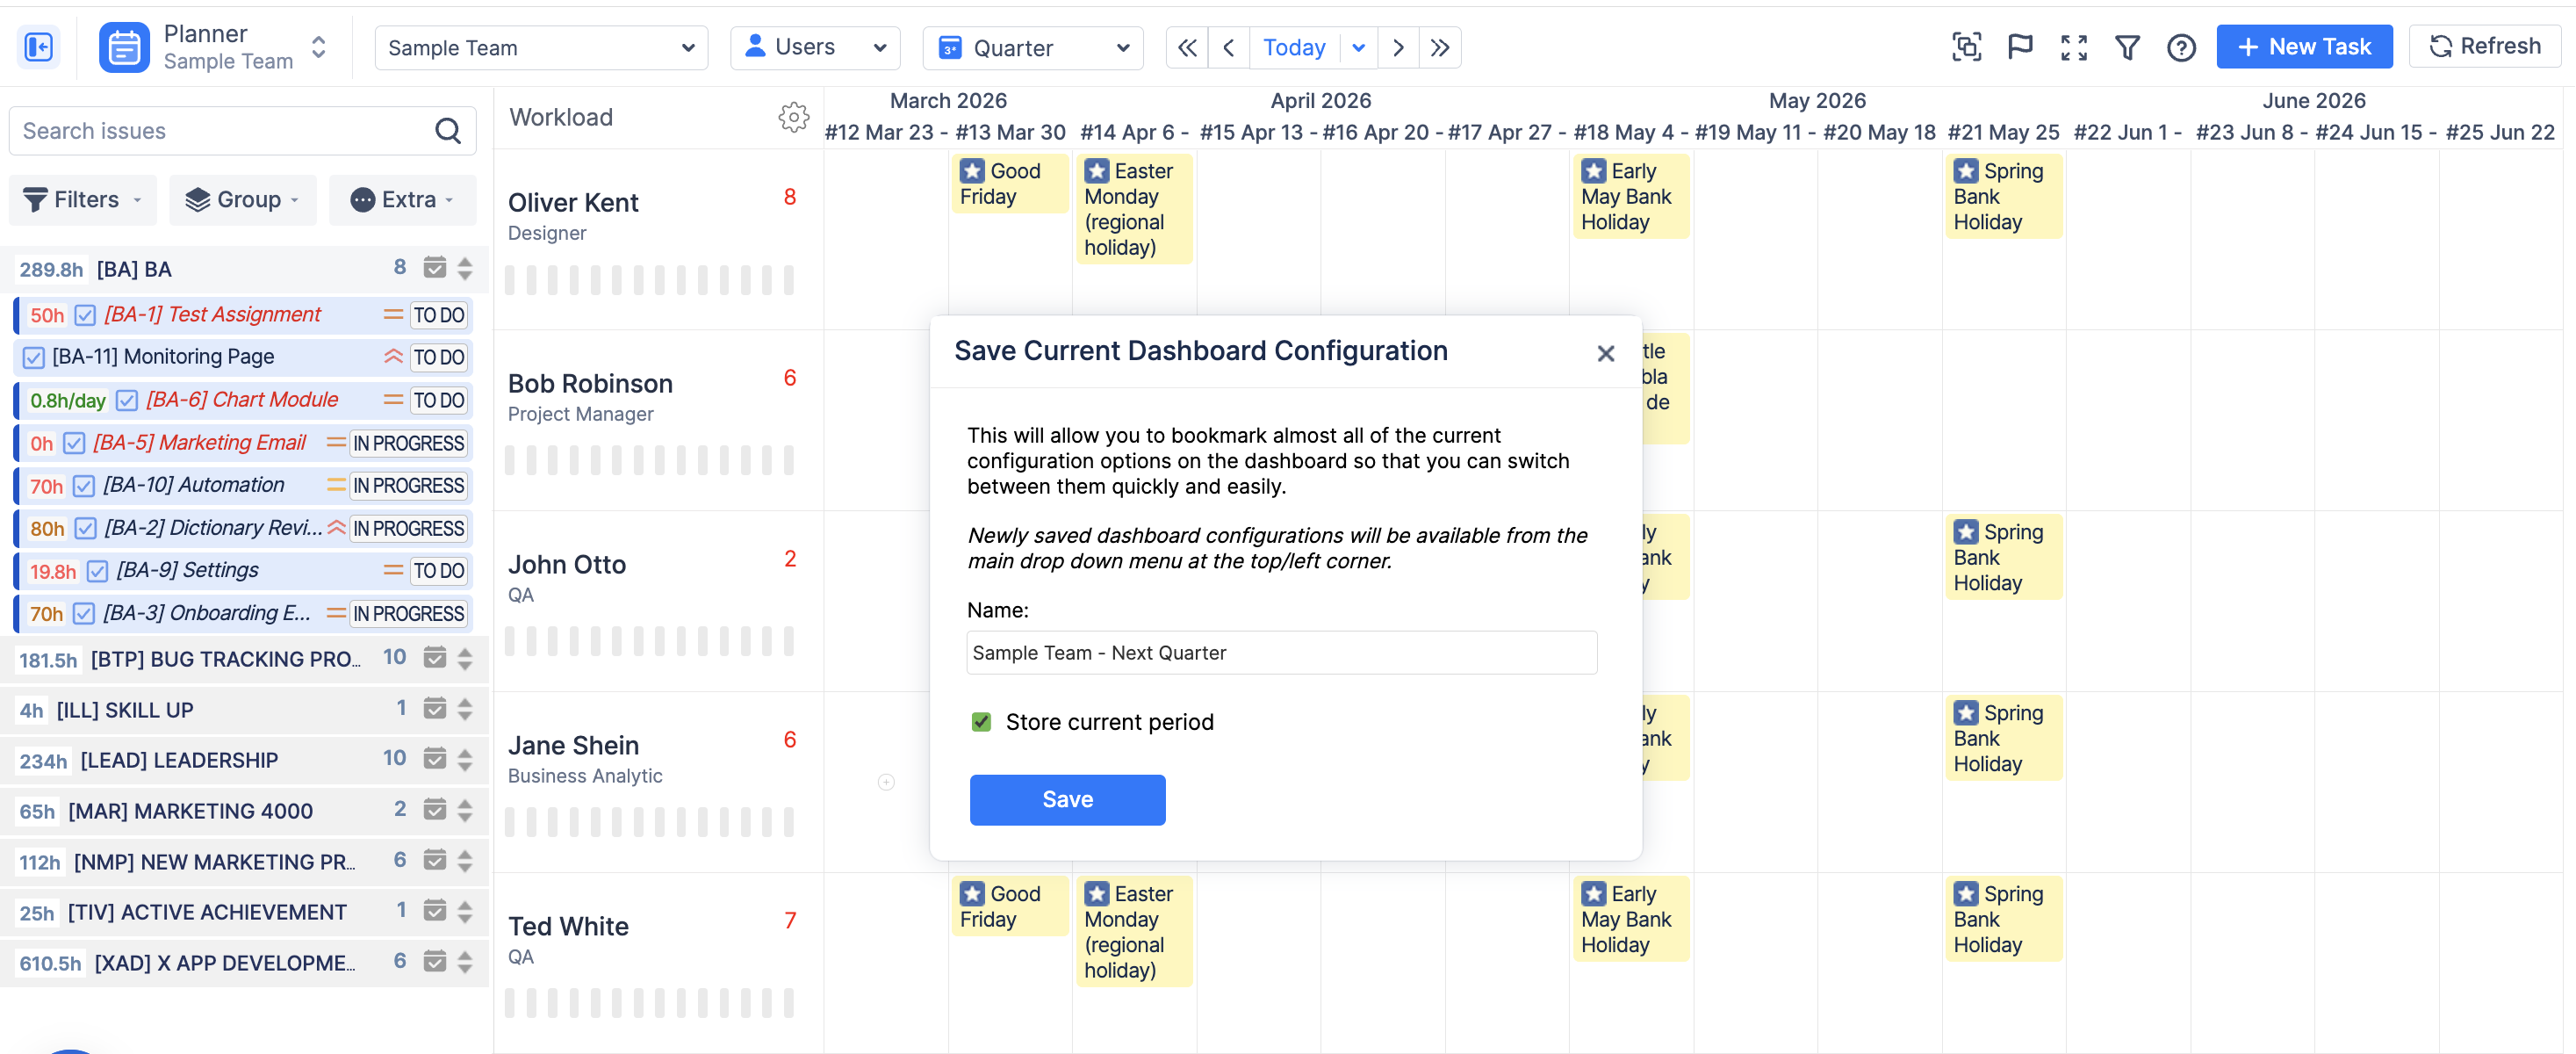Click the screenshot capture icon in toolbar
2576x1054 pixels.
point(1966,47)
